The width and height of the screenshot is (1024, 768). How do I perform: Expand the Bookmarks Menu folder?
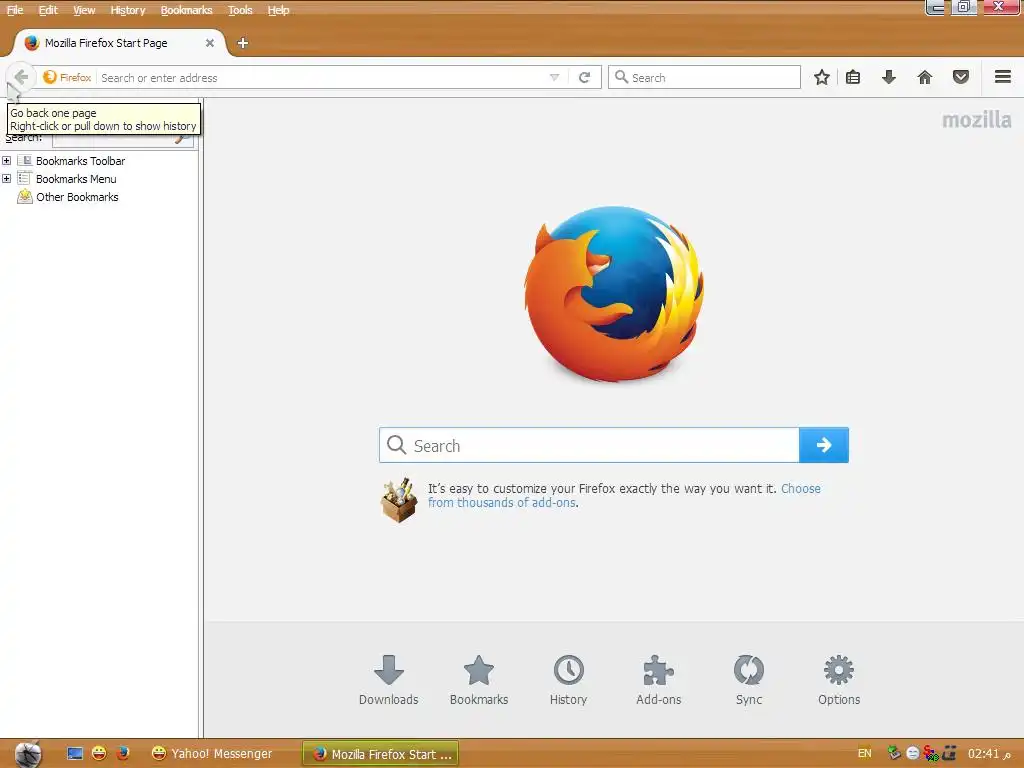tap(7, 178)
